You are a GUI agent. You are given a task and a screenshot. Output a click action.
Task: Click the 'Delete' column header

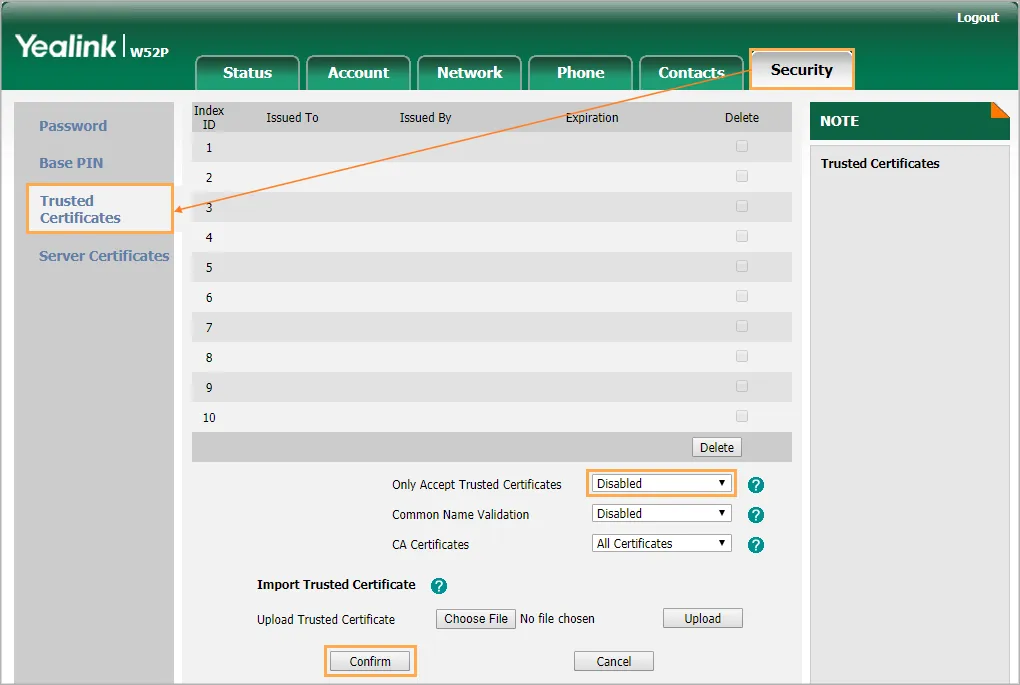(742, 118)
